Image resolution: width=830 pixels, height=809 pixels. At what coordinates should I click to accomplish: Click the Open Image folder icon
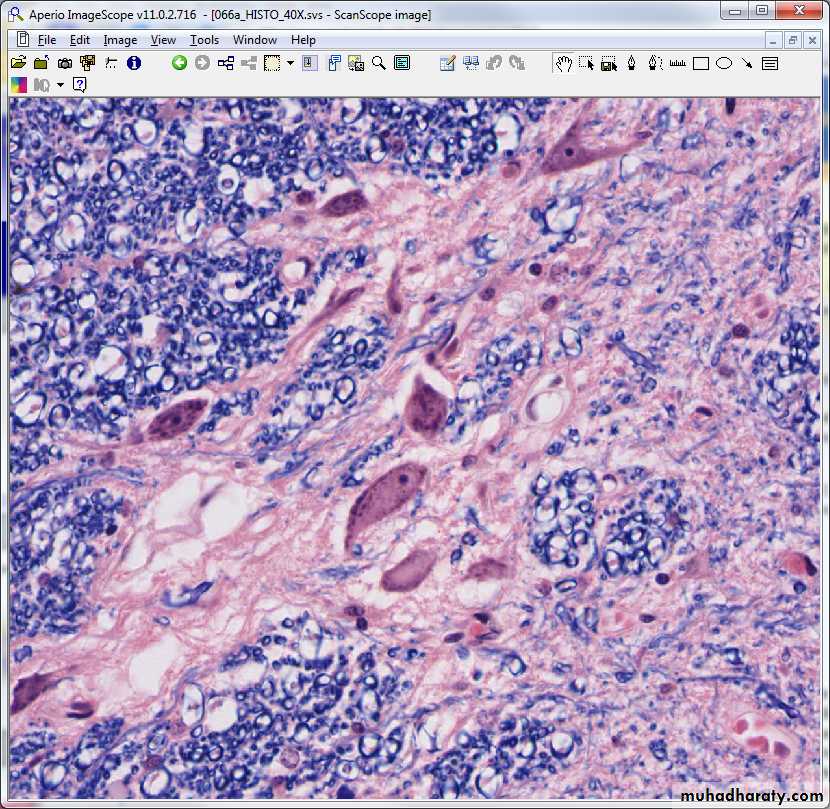(x=19, y=63)
